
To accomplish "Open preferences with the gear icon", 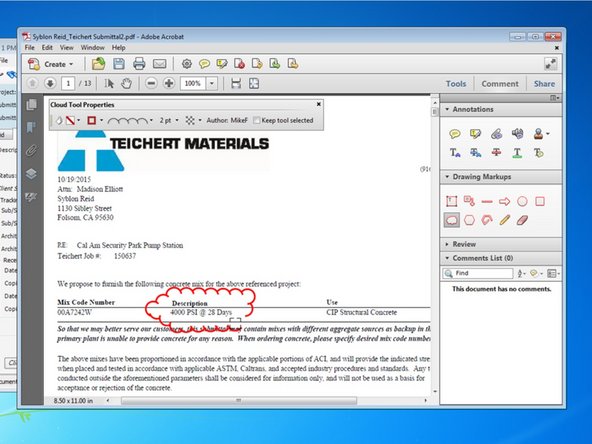I will coord(187,64).
